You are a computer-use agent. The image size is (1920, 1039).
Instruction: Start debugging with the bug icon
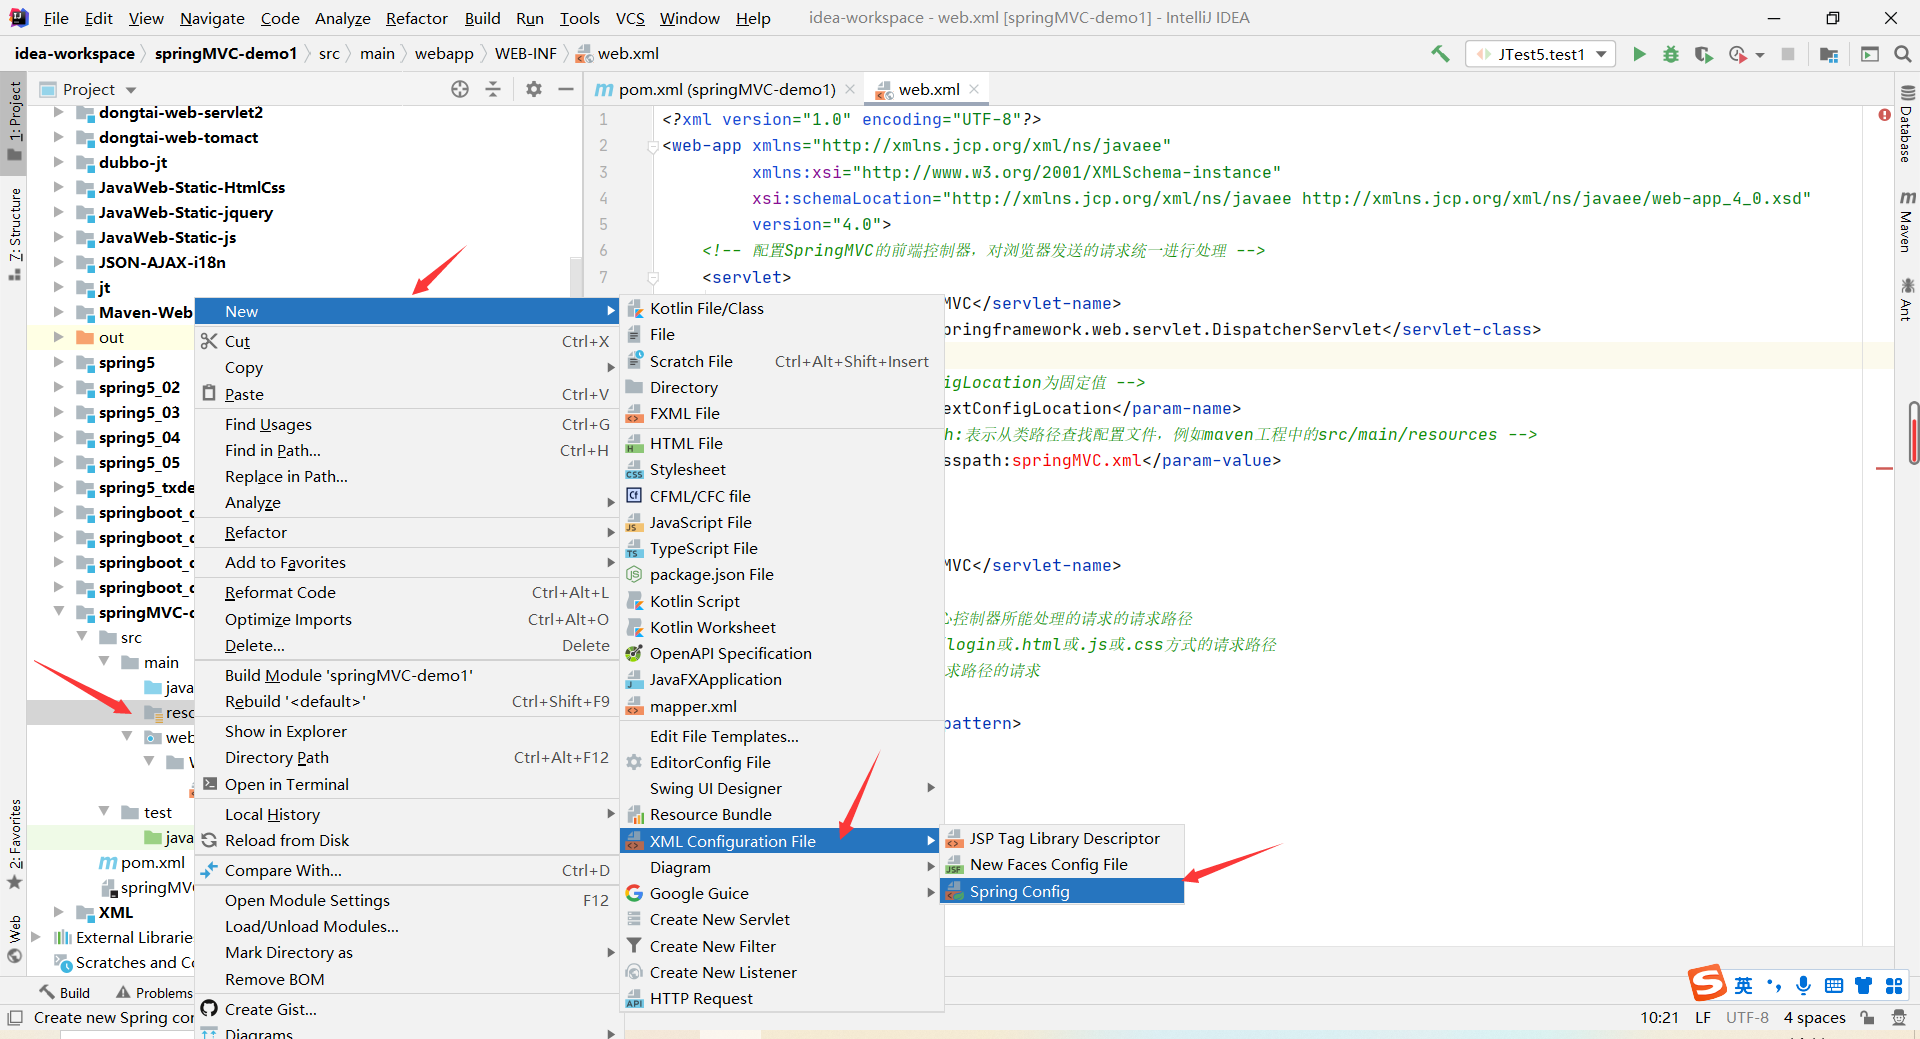coord(1671,54)
